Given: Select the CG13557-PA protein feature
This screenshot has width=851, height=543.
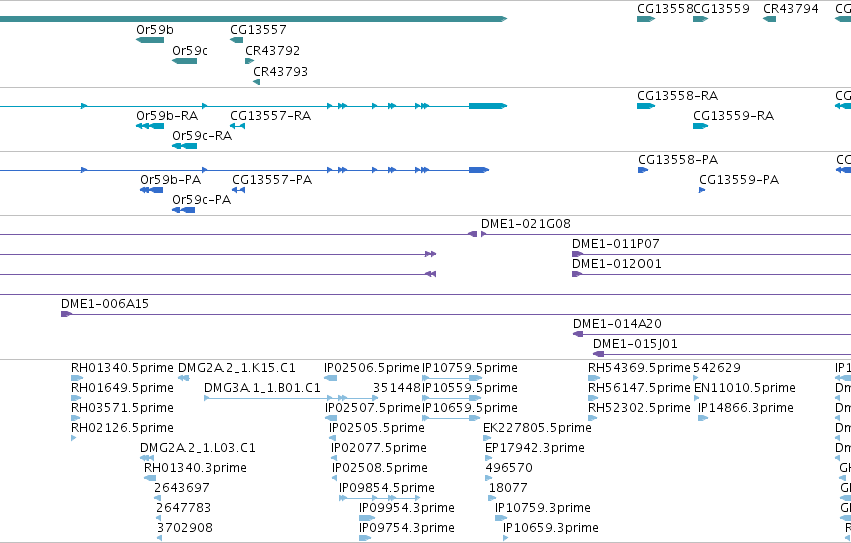Looking at the screenshot, I should click(x=238, y=190).
